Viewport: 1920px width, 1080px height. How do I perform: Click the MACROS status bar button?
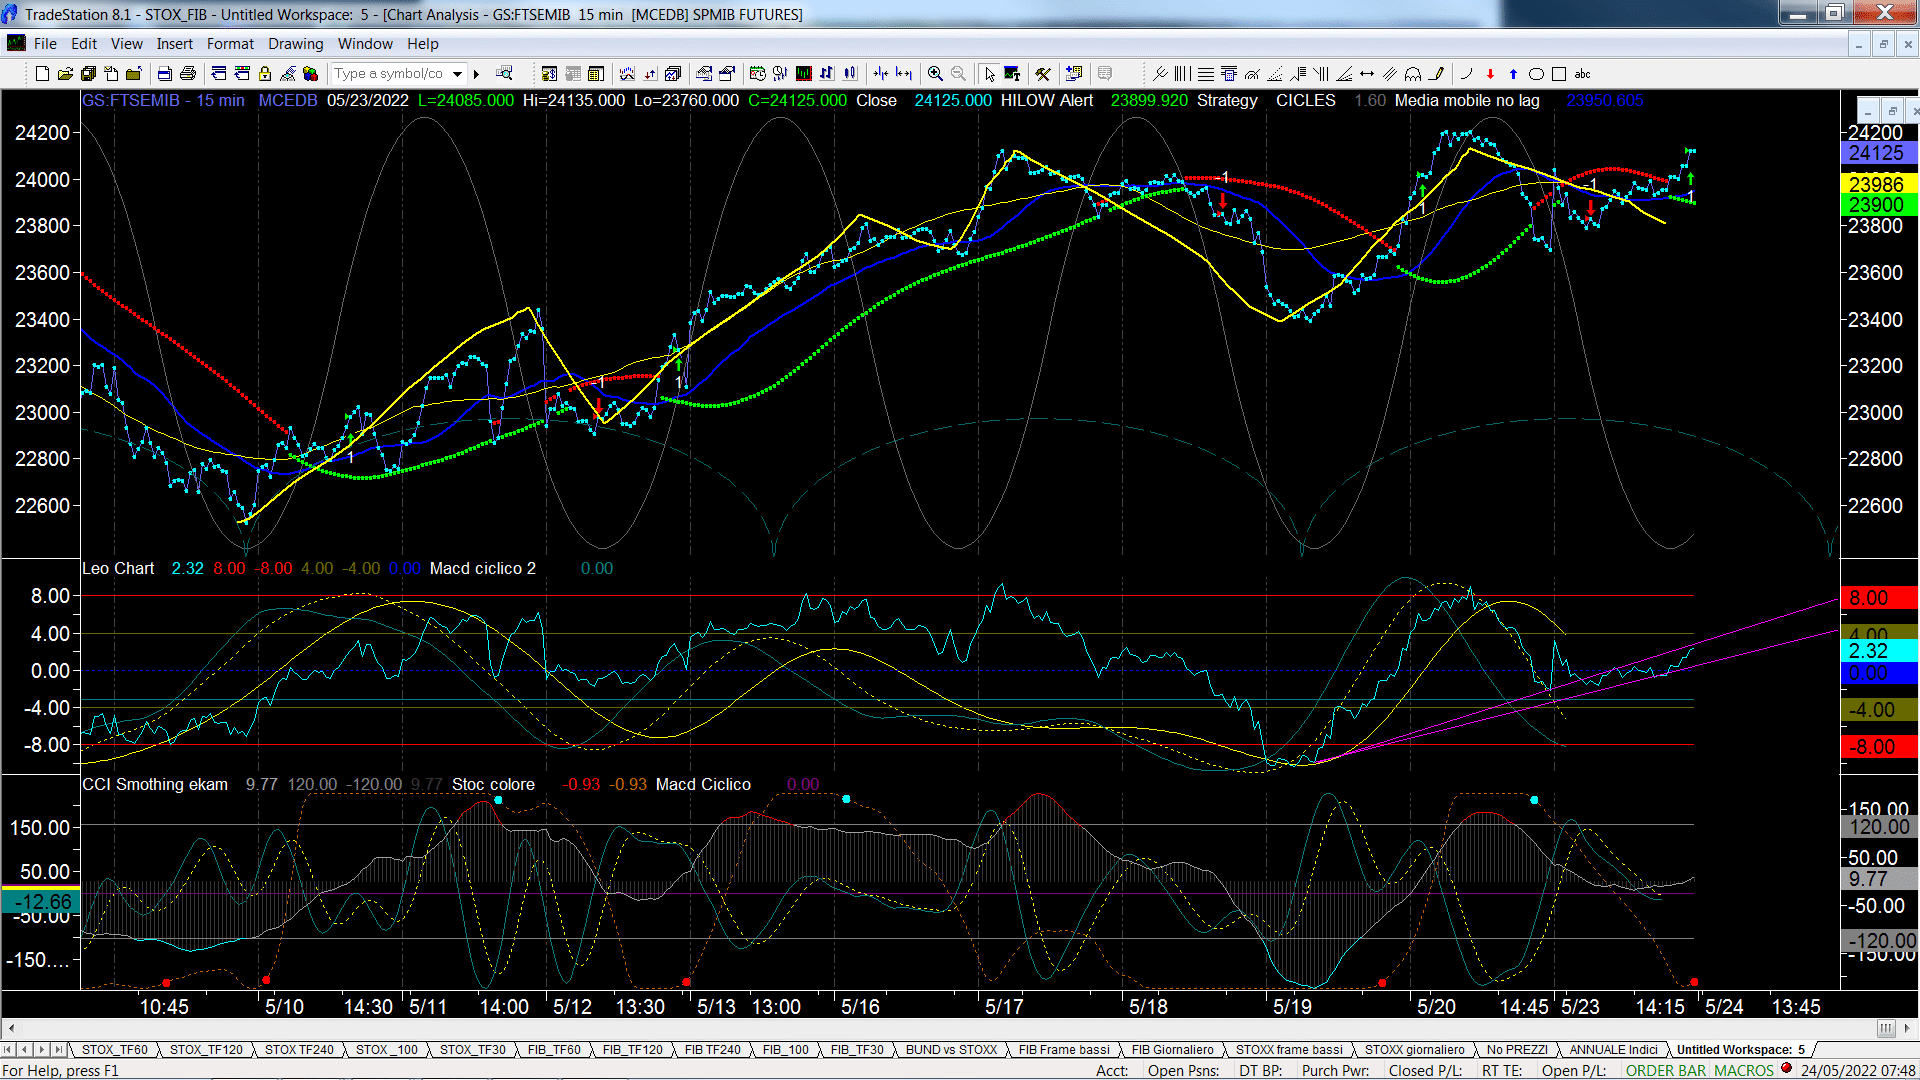[1744, 1070]
